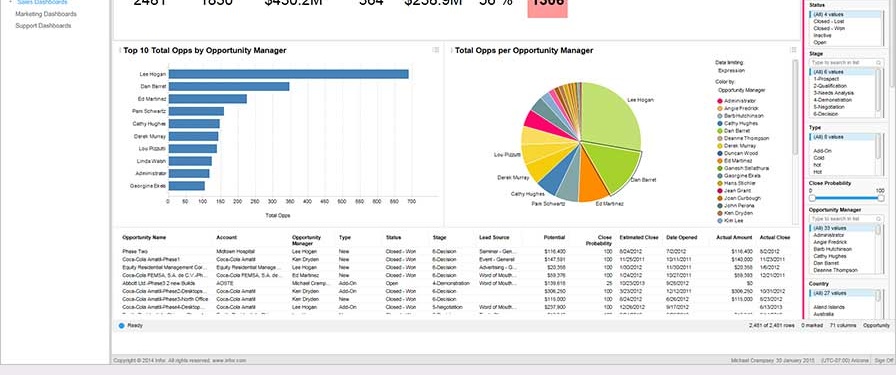The image size is (896, 375).
Task: Click the search icon in the Opportunity Manager filter
Action: click(879, 219)
